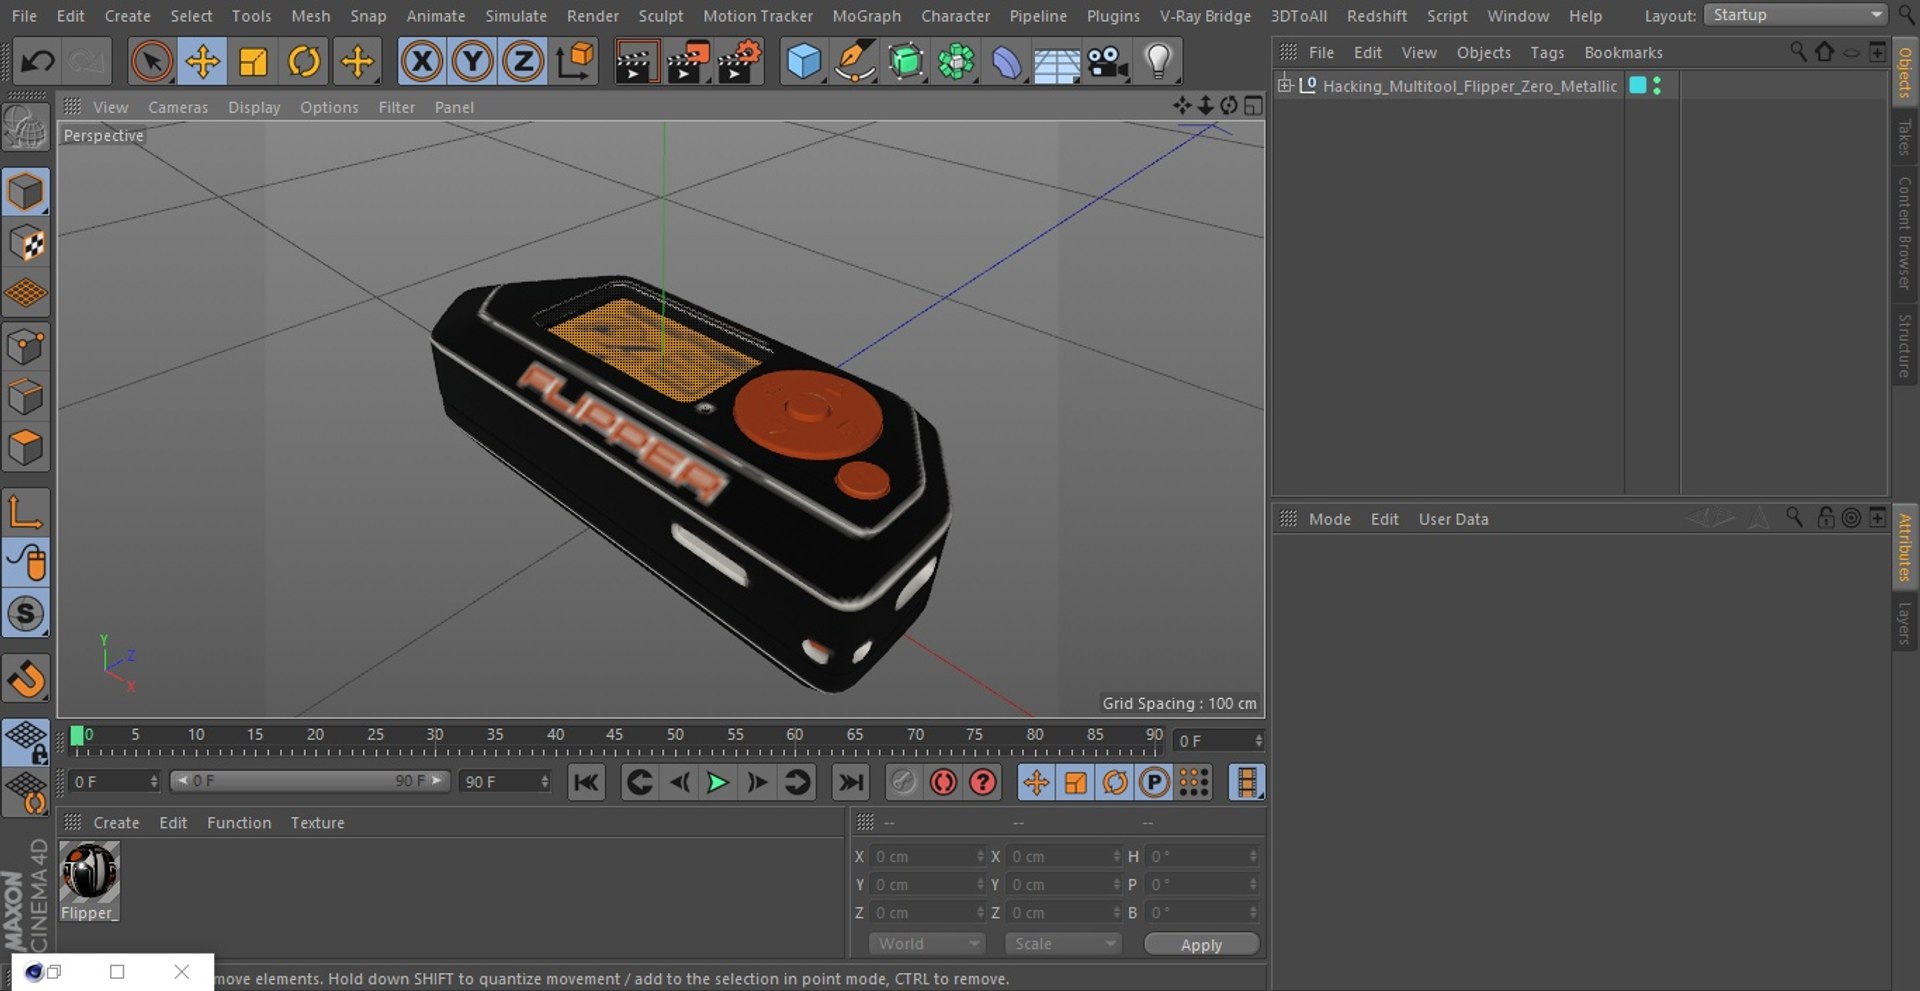
Task: Select Points mode icon
Action: [25, 347]
